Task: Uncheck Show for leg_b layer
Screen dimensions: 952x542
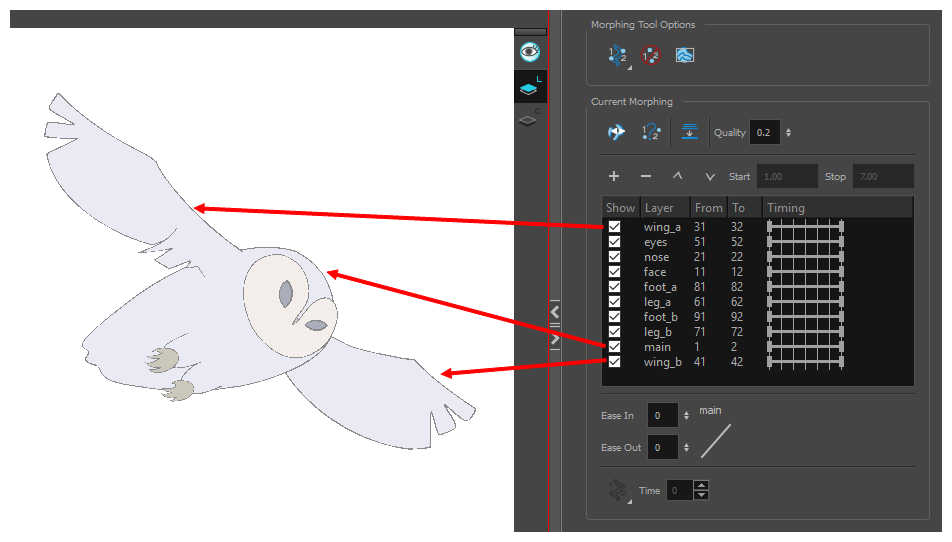Action: pyautogui.click(x=614, y=331)
